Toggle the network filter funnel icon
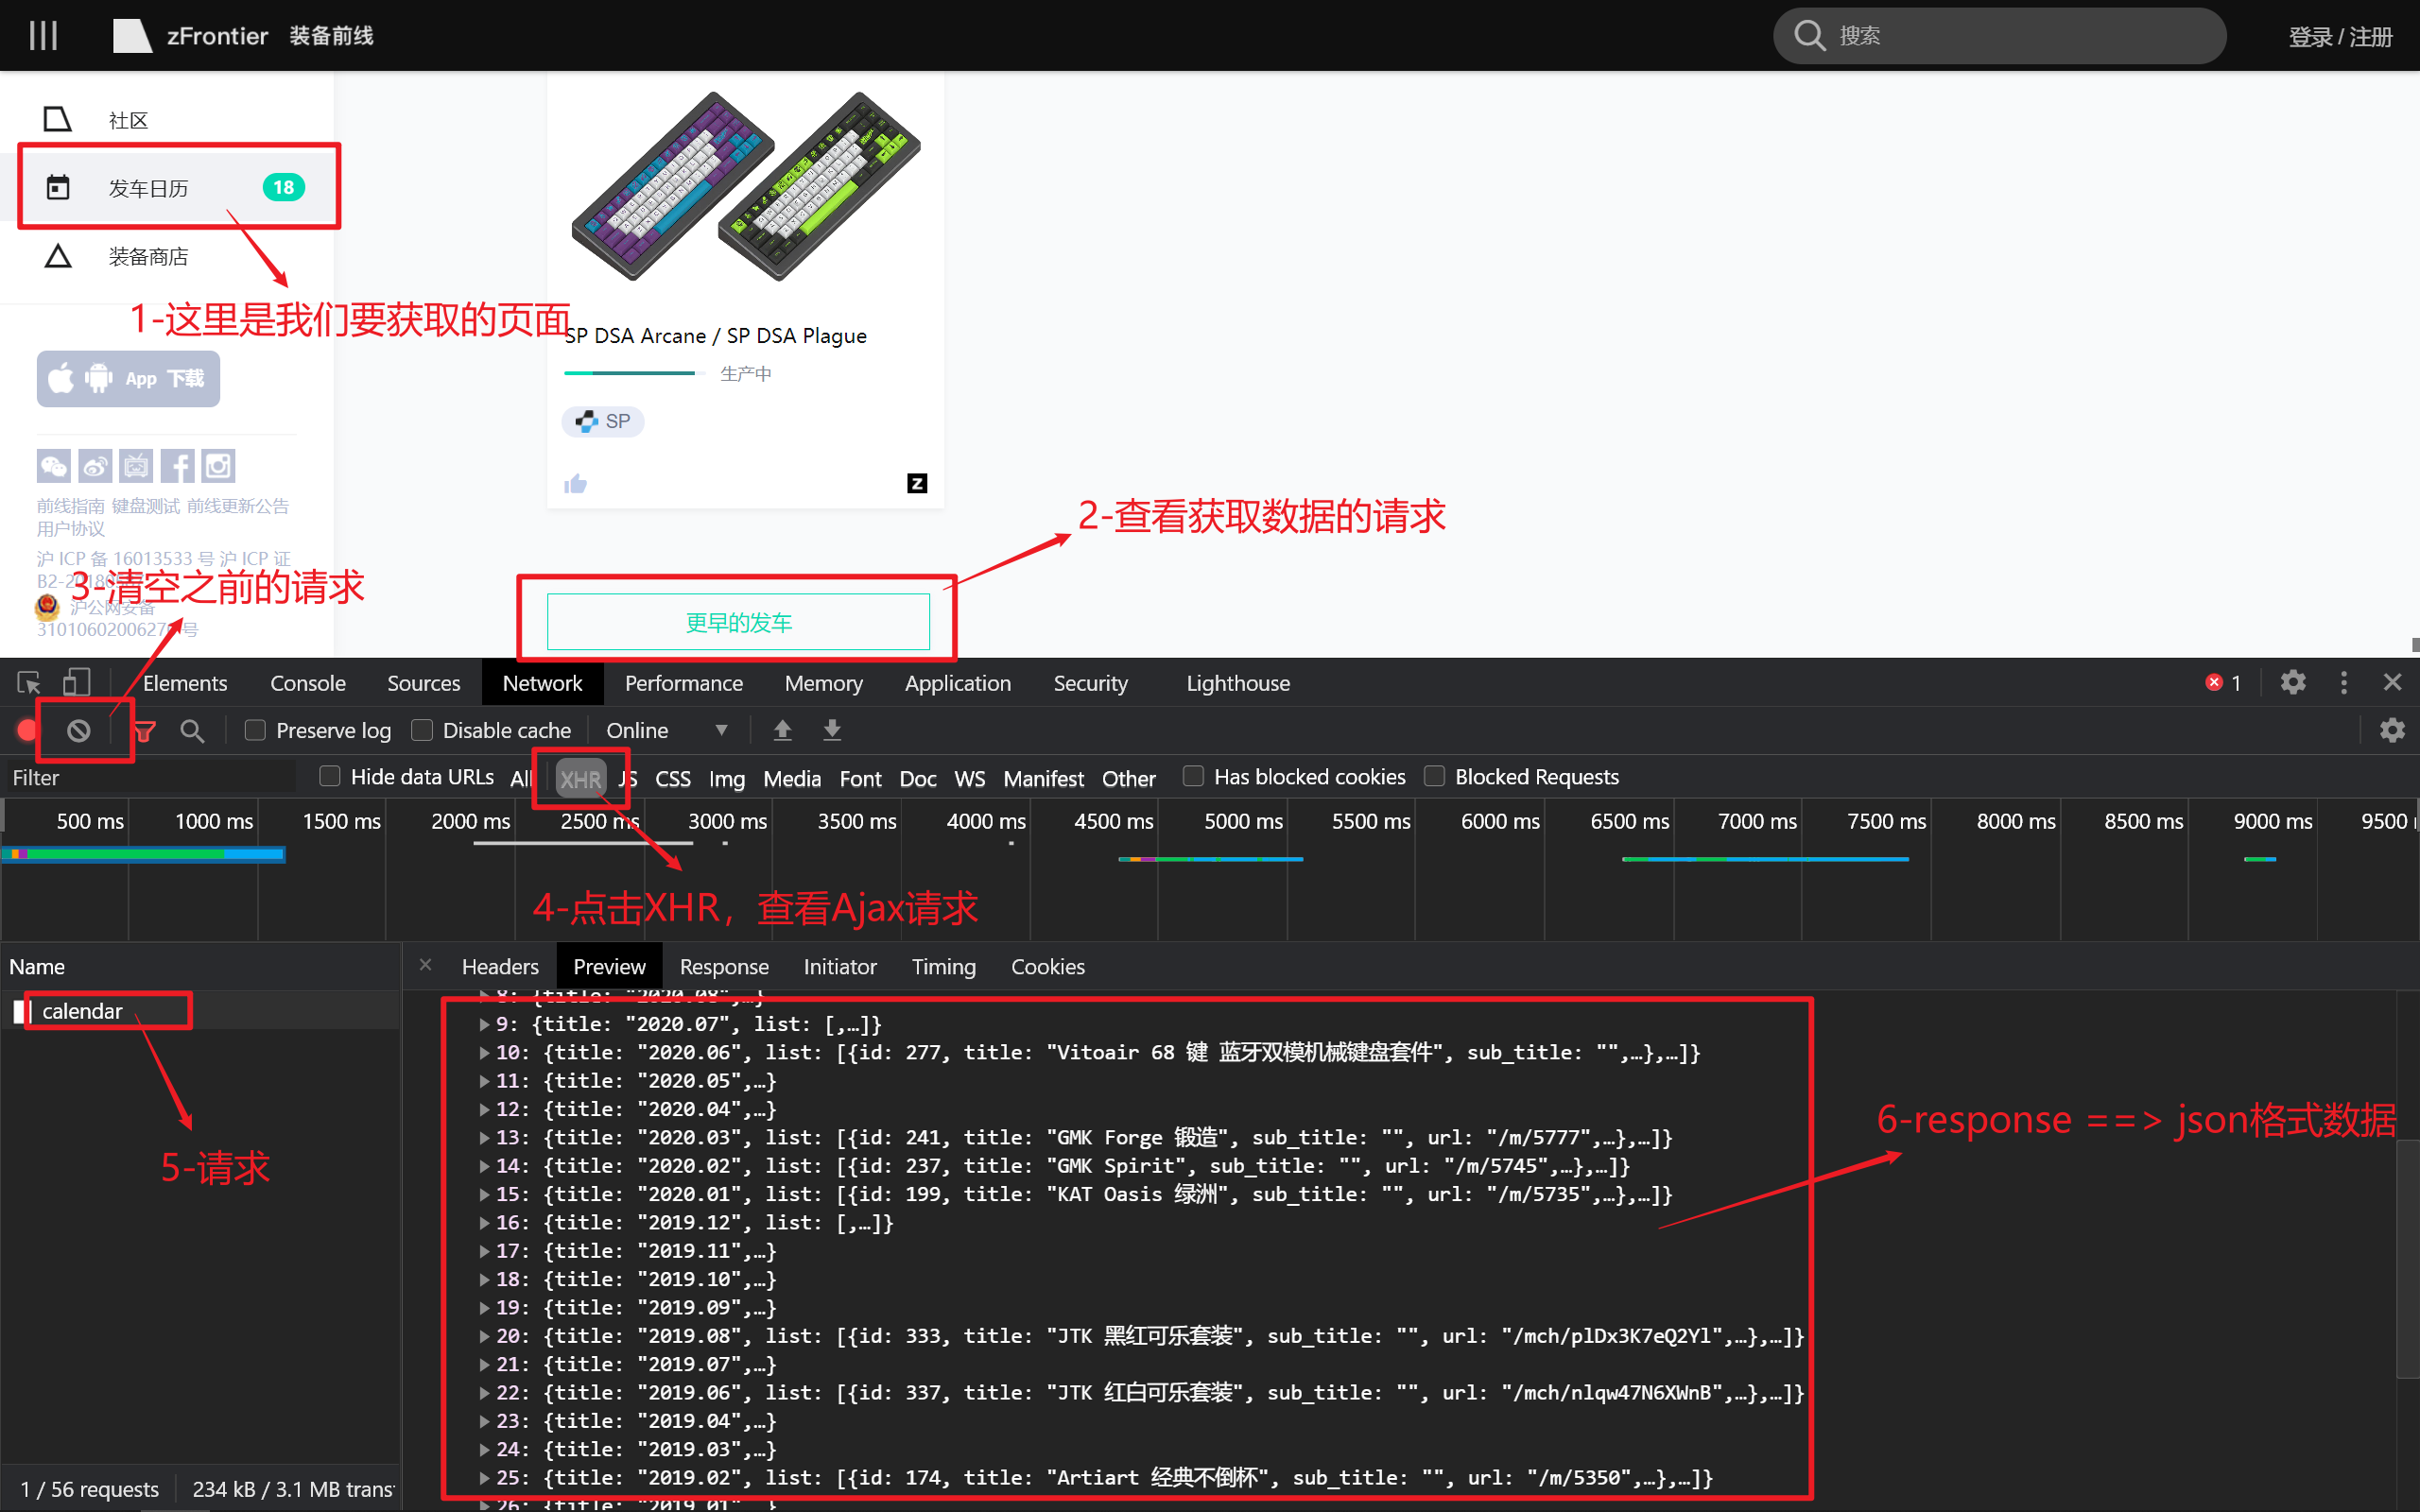2420x1512 pixels. click(x=144, y=731)
